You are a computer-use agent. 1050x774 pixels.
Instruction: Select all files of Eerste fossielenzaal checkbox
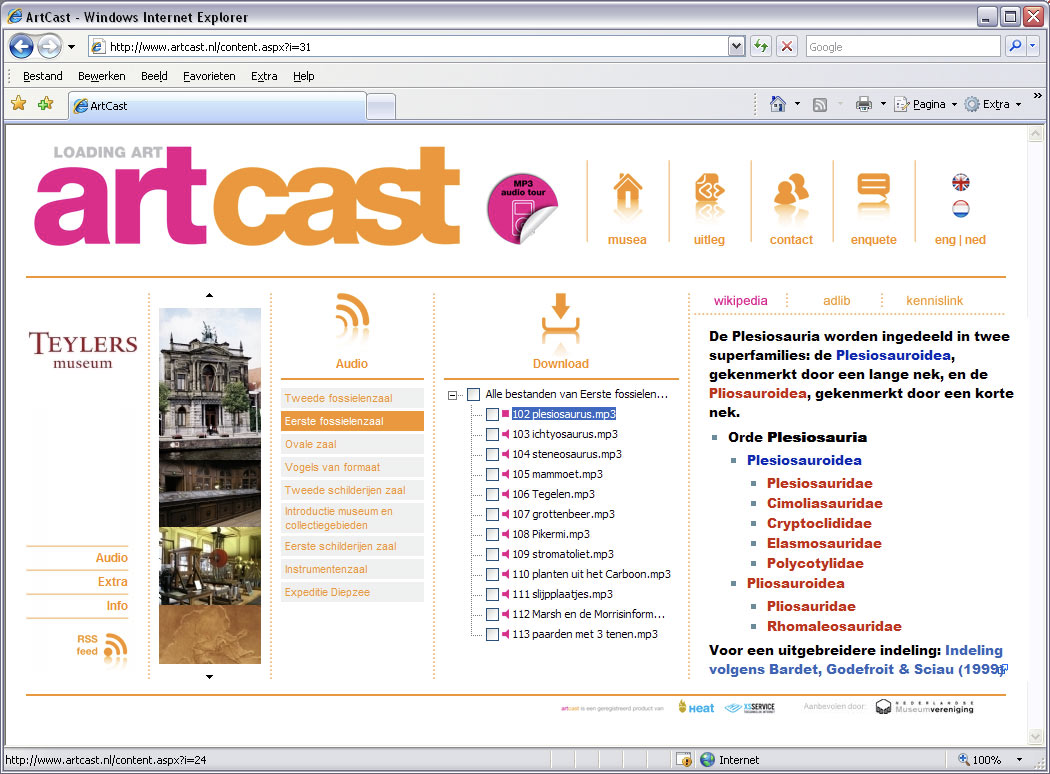point(473,395)
